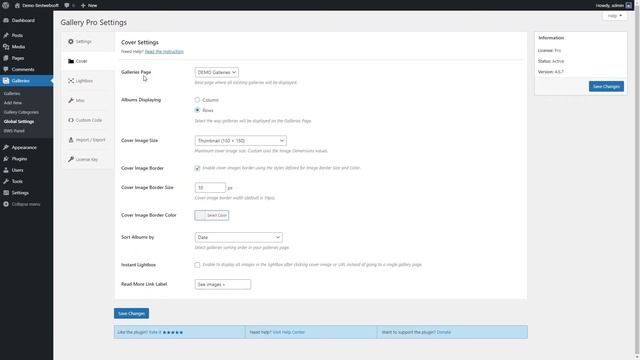Click the Import / Export tab icon
This screenshot has width=640, height=360.
click(x=71, y=140)
